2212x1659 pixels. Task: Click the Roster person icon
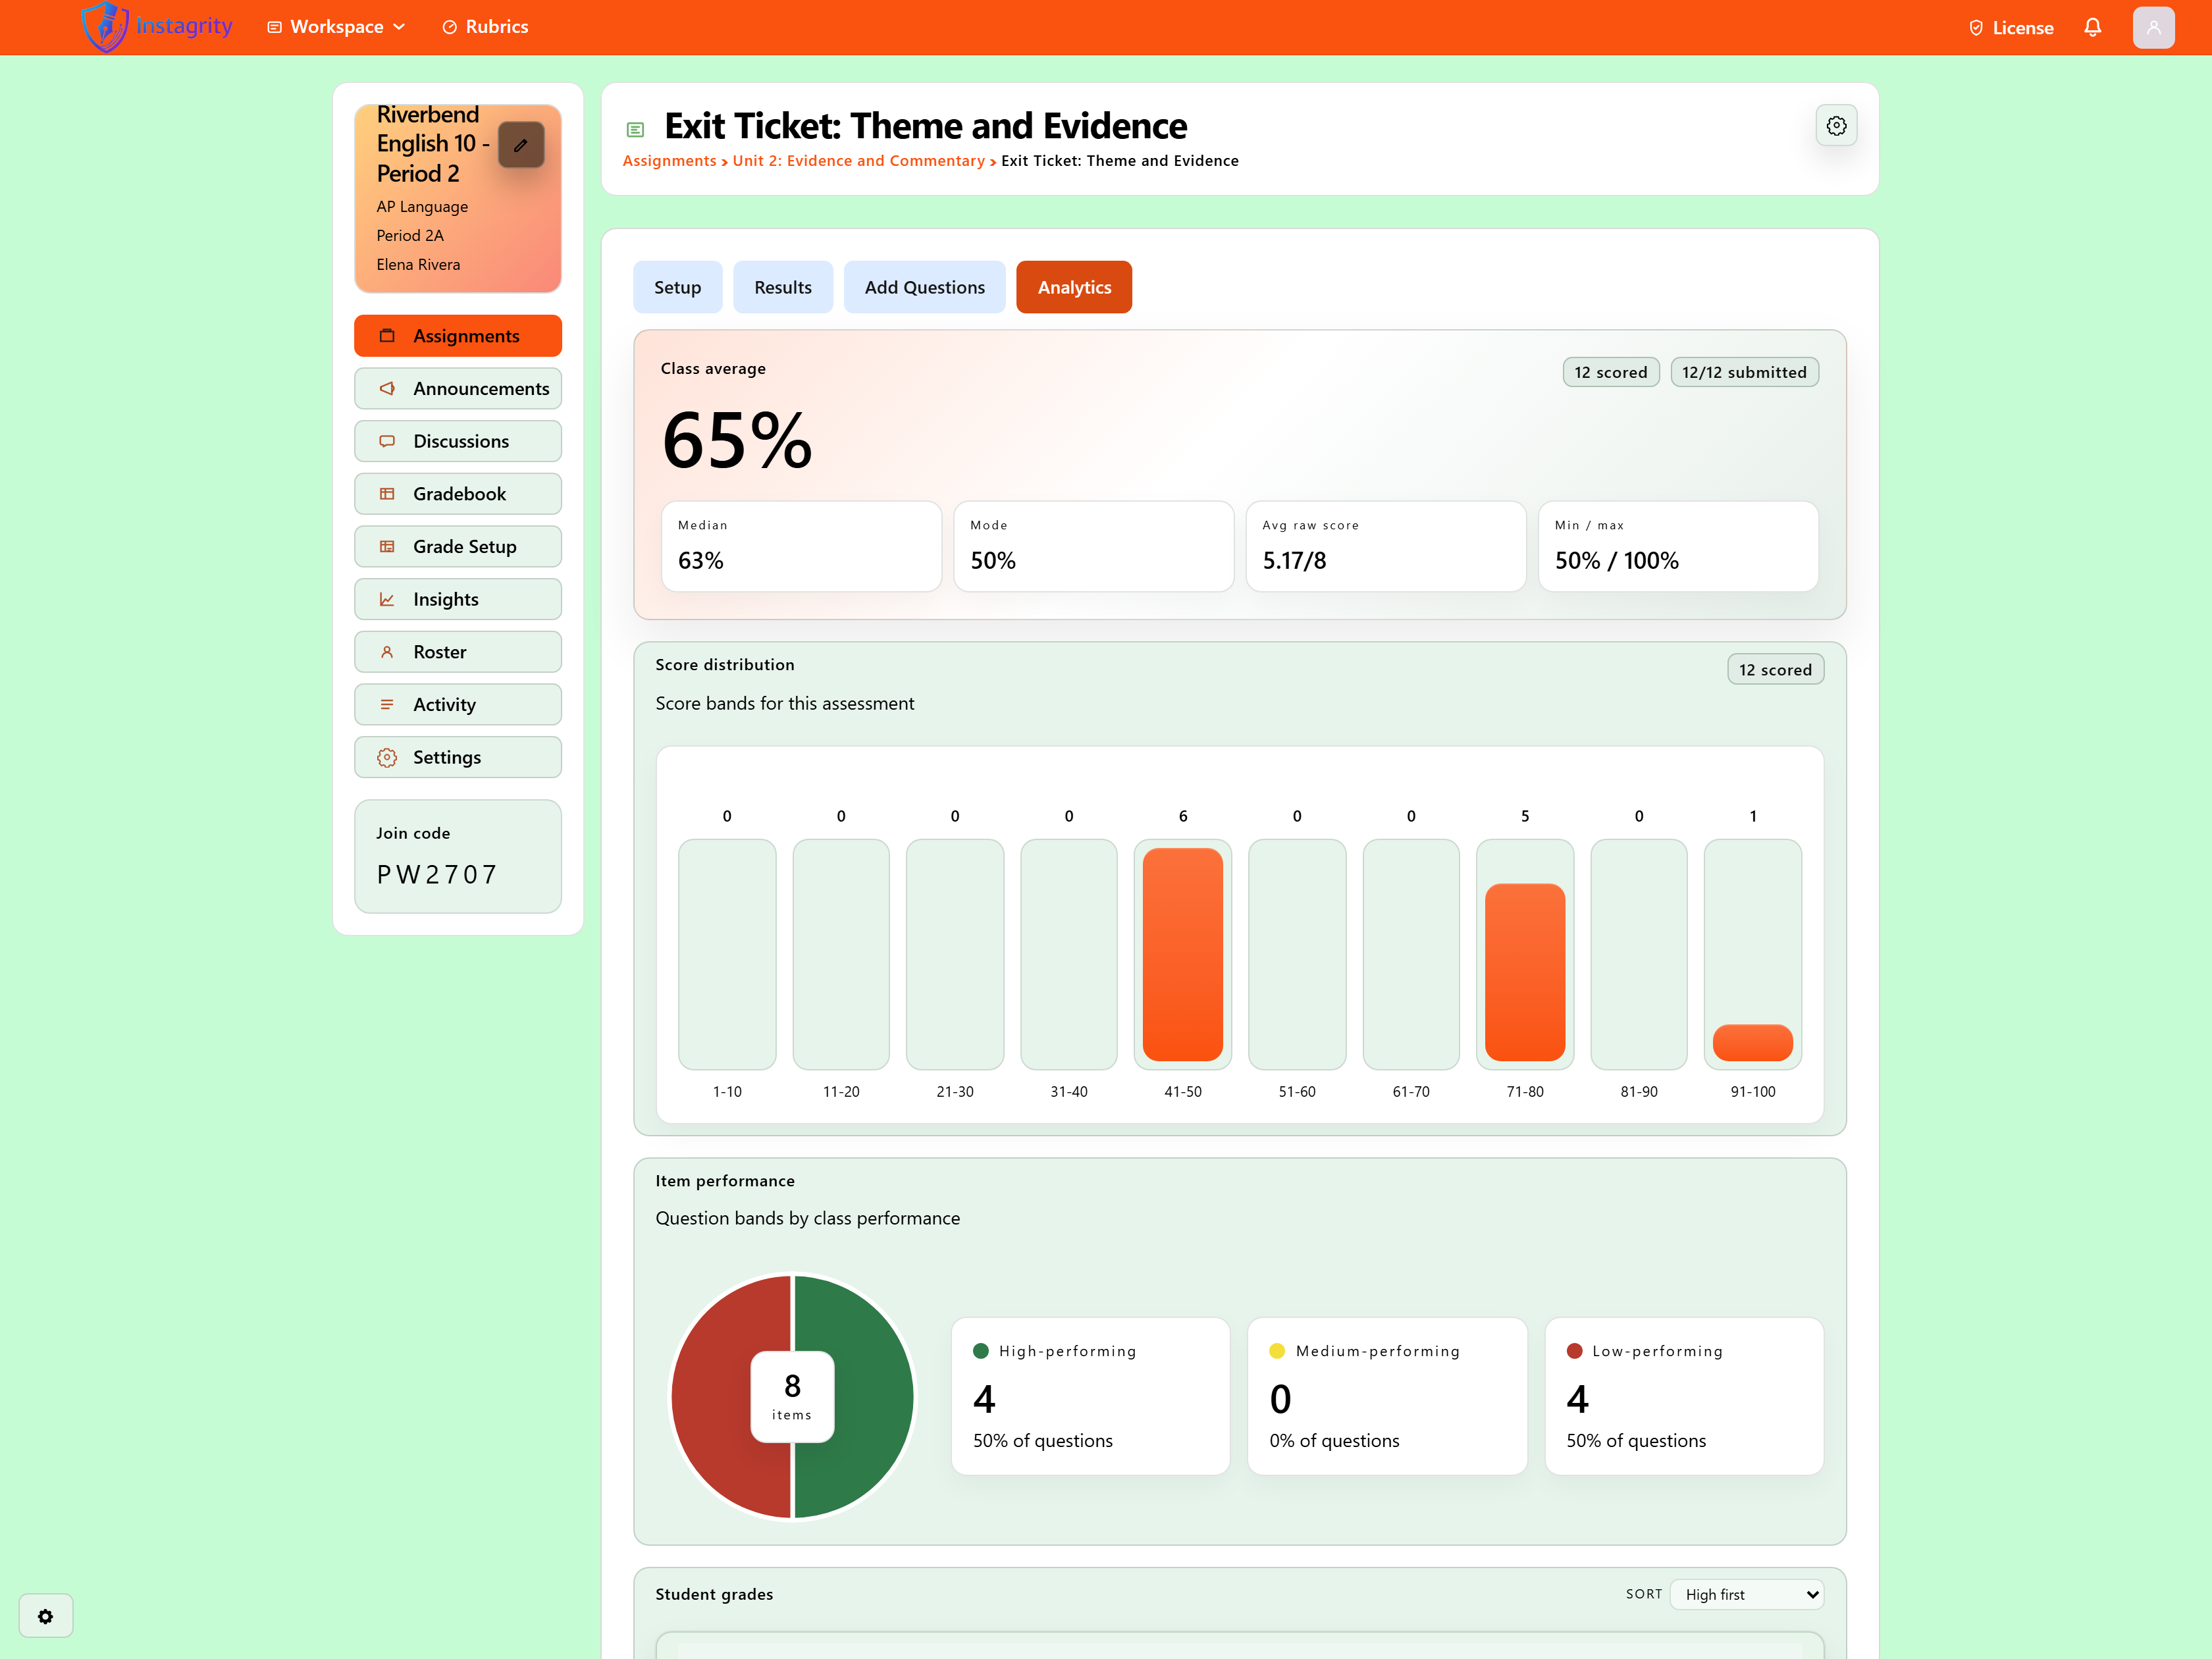click(387, 652)
